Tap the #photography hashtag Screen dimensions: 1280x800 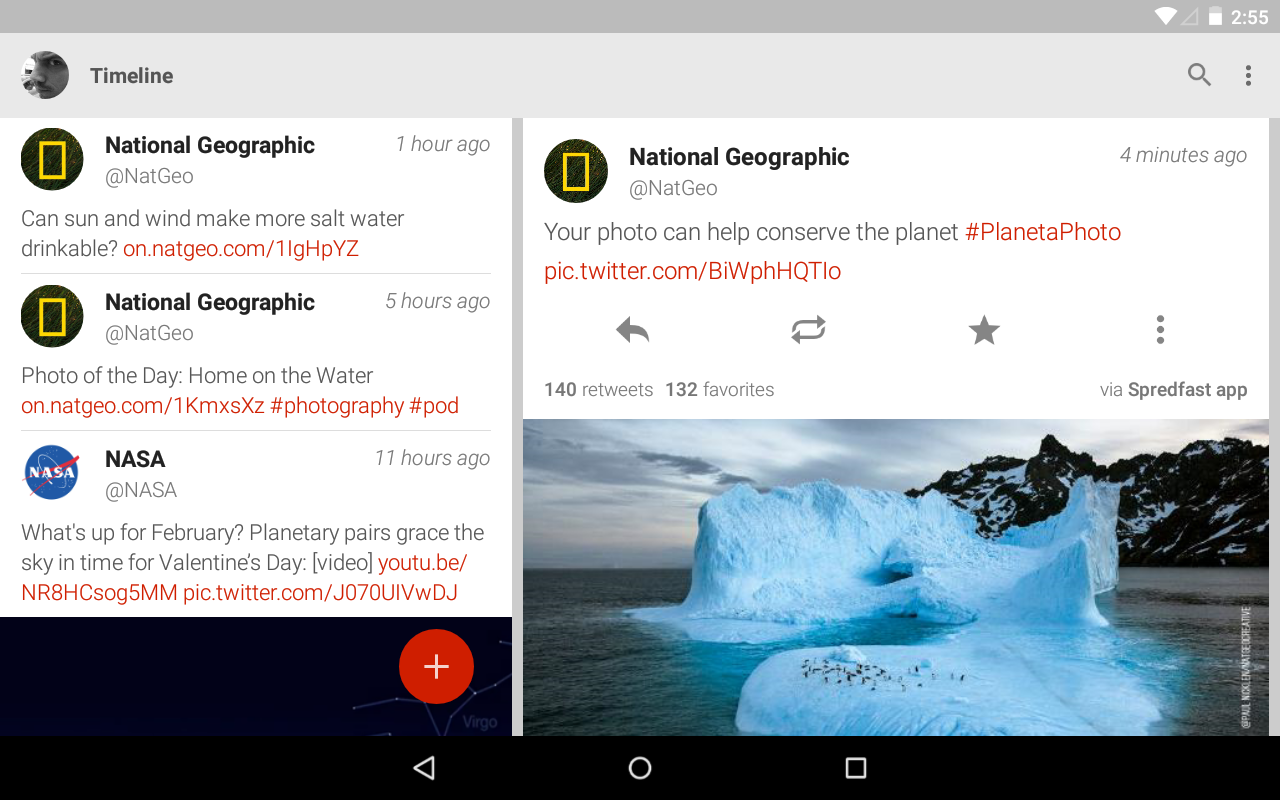click(337, 406)
